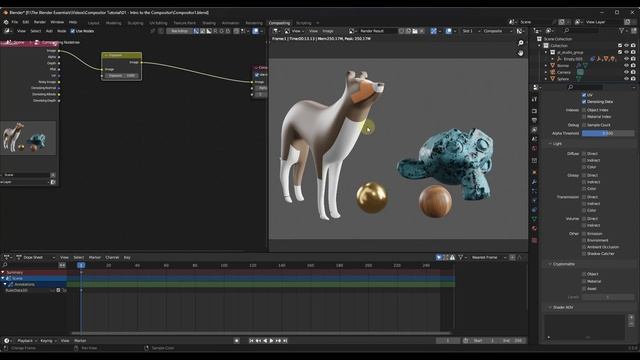Screen dimensions: 640x360
Task: Open the Composite layer dropdown
Action: [496, 31]
